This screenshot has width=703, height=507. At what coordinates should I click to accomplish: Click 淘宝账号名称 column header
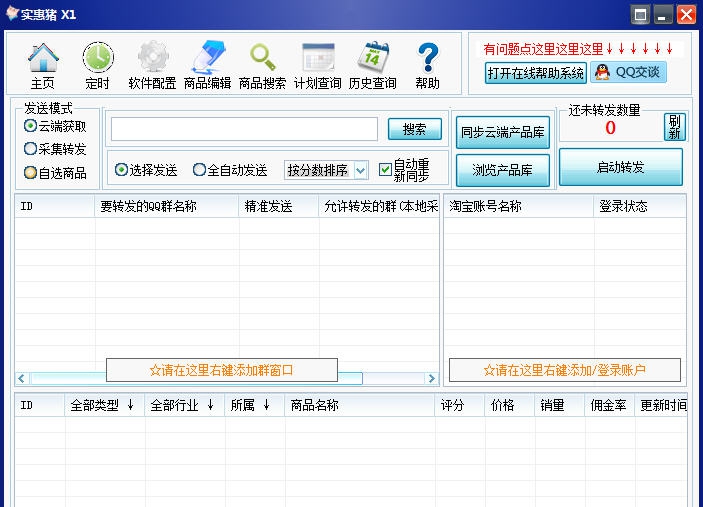pos(519,206)
